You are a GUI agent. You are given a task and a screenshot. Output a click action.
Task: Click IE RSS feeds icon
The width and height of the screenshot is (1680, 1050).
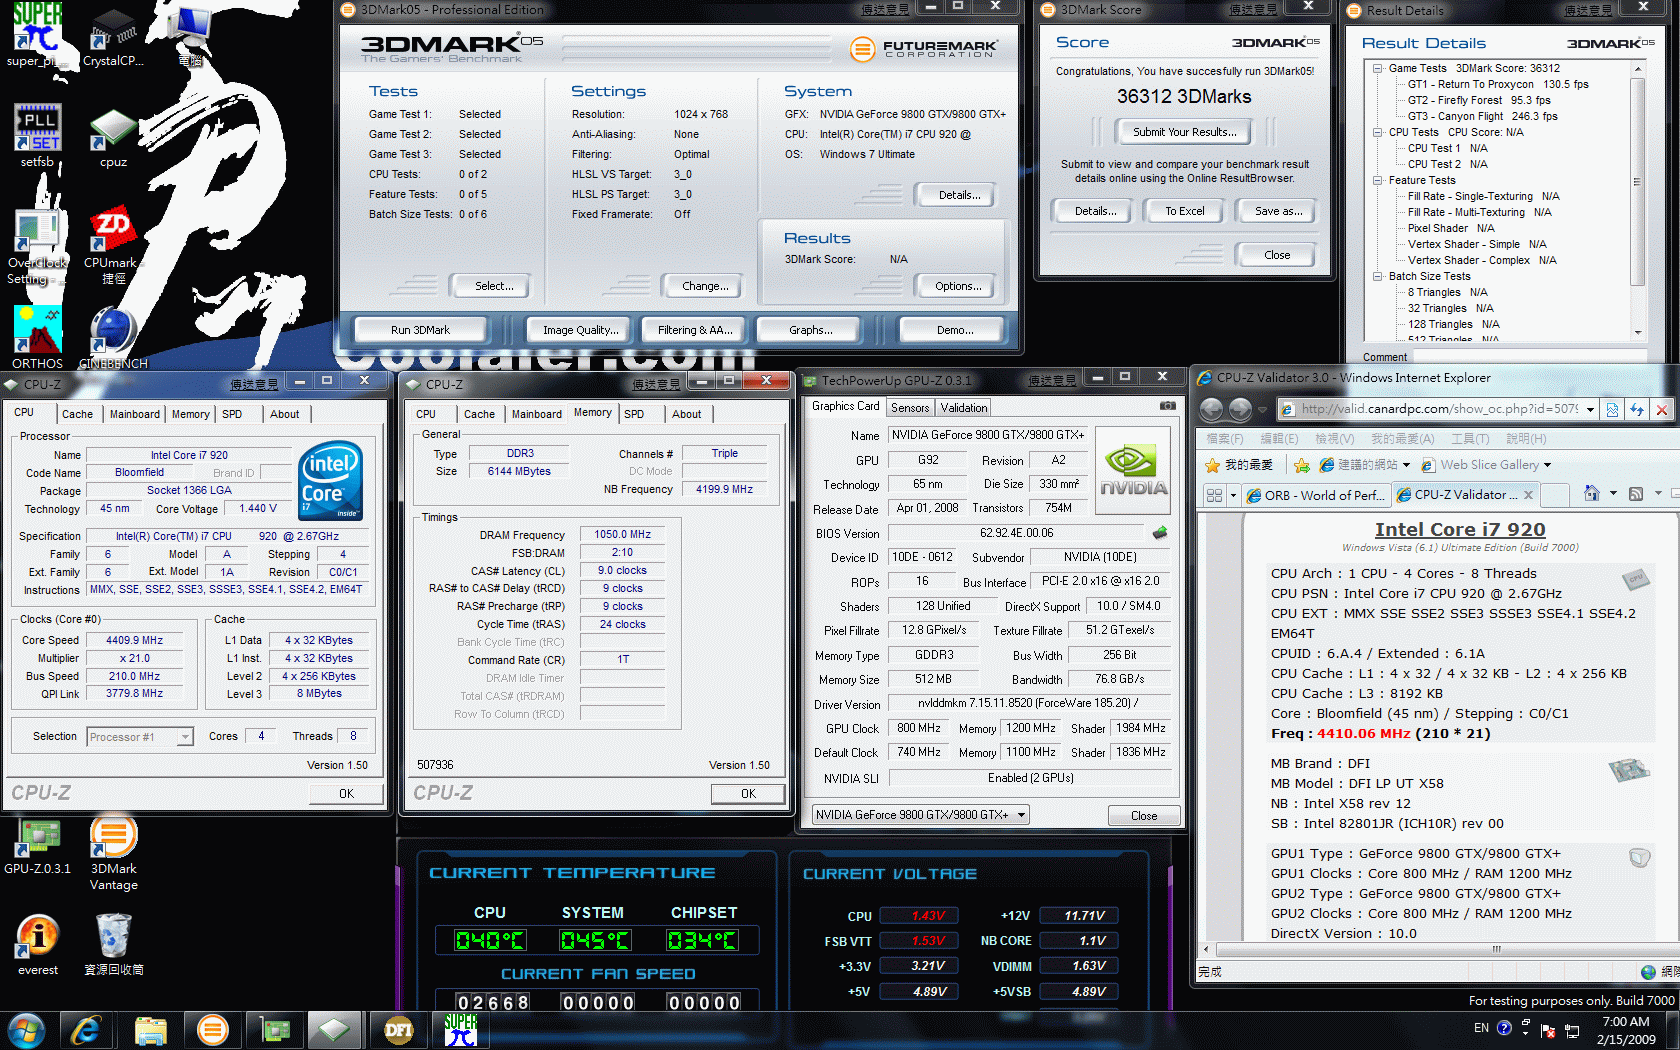click(x=1636, y=493)
